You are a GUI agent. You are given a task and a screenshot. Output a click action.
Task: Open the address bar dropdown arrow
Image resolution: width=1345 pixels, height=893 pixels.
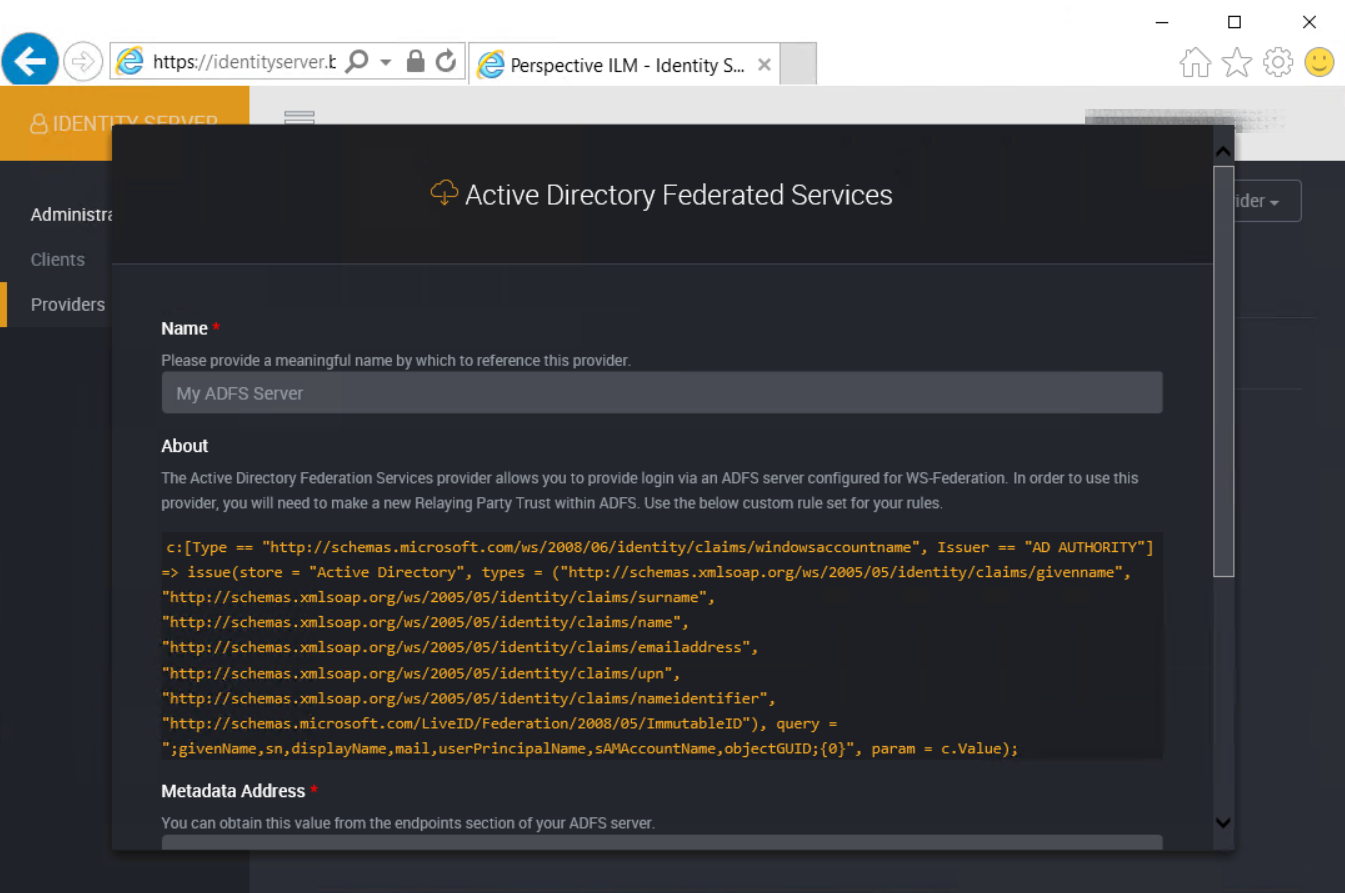click(x=386, y=63)
